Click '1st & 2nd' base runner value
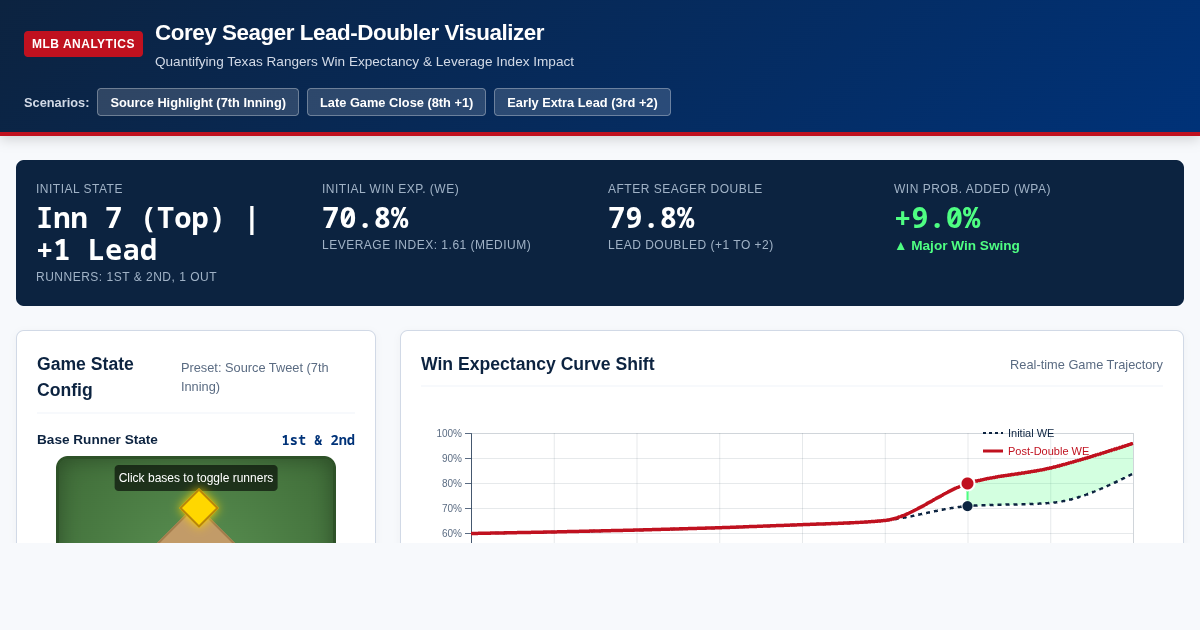1200x630 pixels. 318,440
